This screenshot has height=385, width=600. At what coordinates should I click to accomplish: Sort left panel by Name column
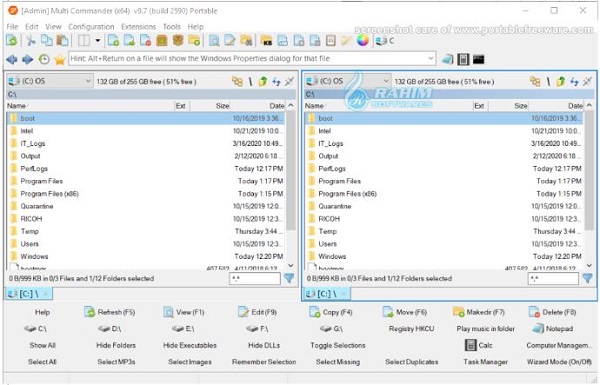click(90, 106)
